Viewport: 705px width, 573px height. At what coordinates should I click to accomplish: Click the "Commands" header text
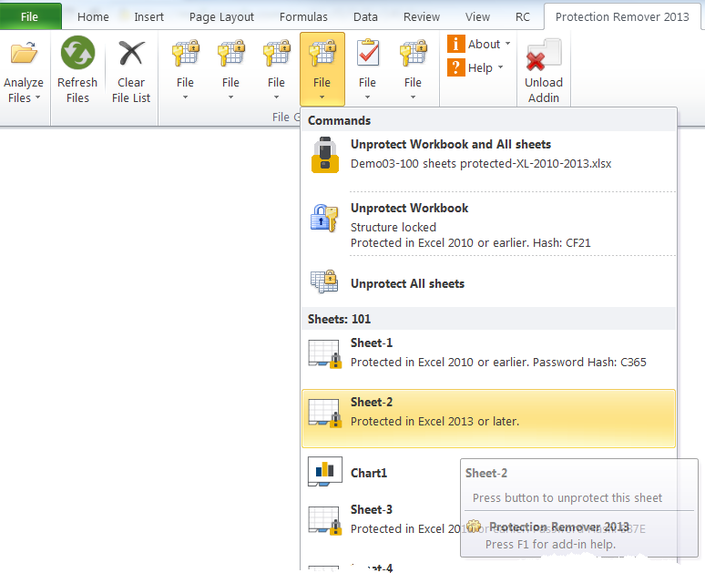339,121
